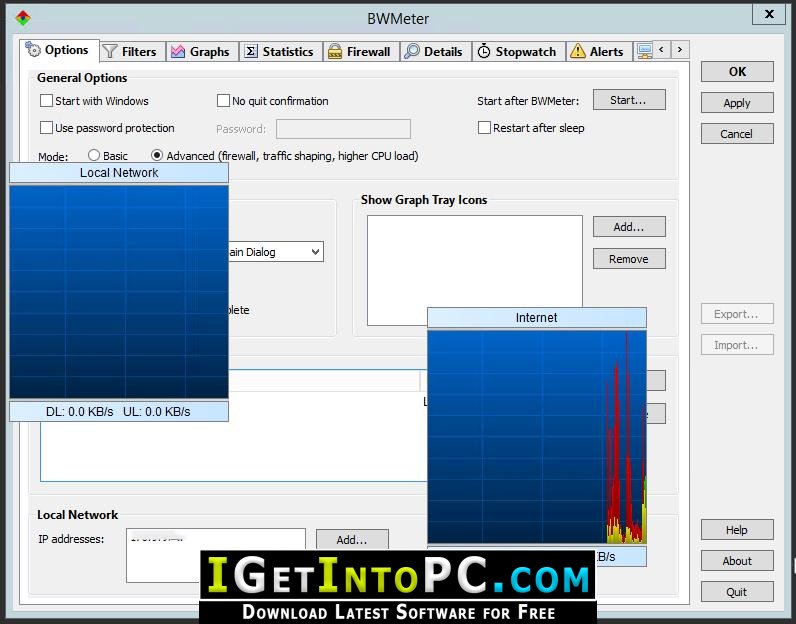Viewport: 796px width, 624px height.
Task: Click the OK button
Action: (x=737, y=72)
